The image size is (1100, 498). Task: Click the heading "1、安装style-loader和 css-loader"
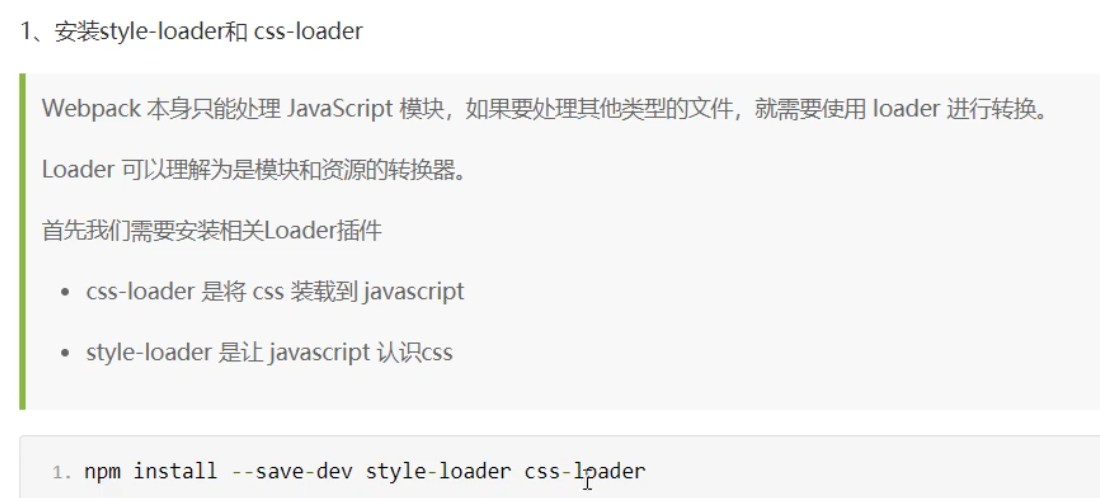tap(191, 32)
